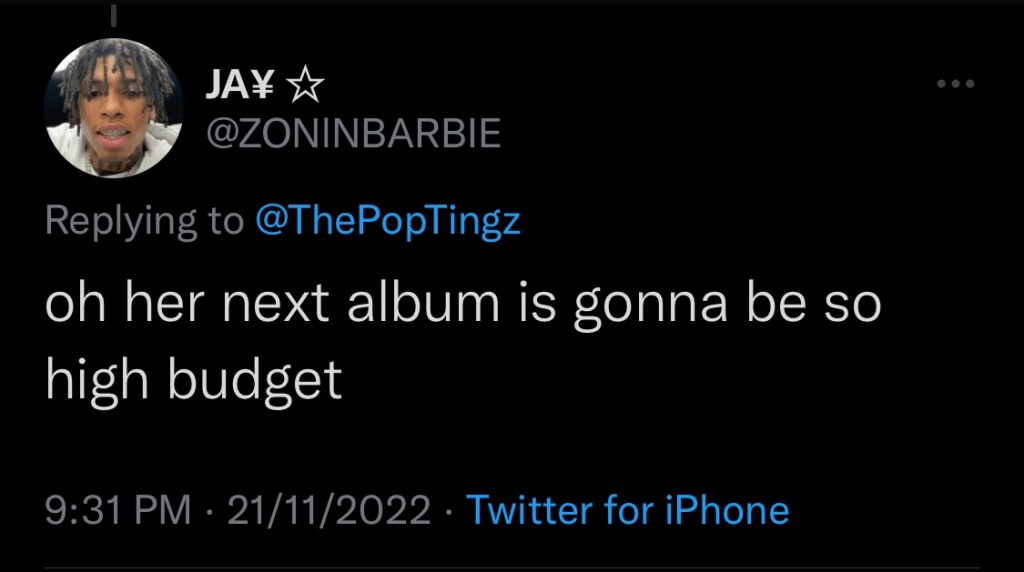
Task: Select the 21/11/2022 date text
Action: [328, 510]
